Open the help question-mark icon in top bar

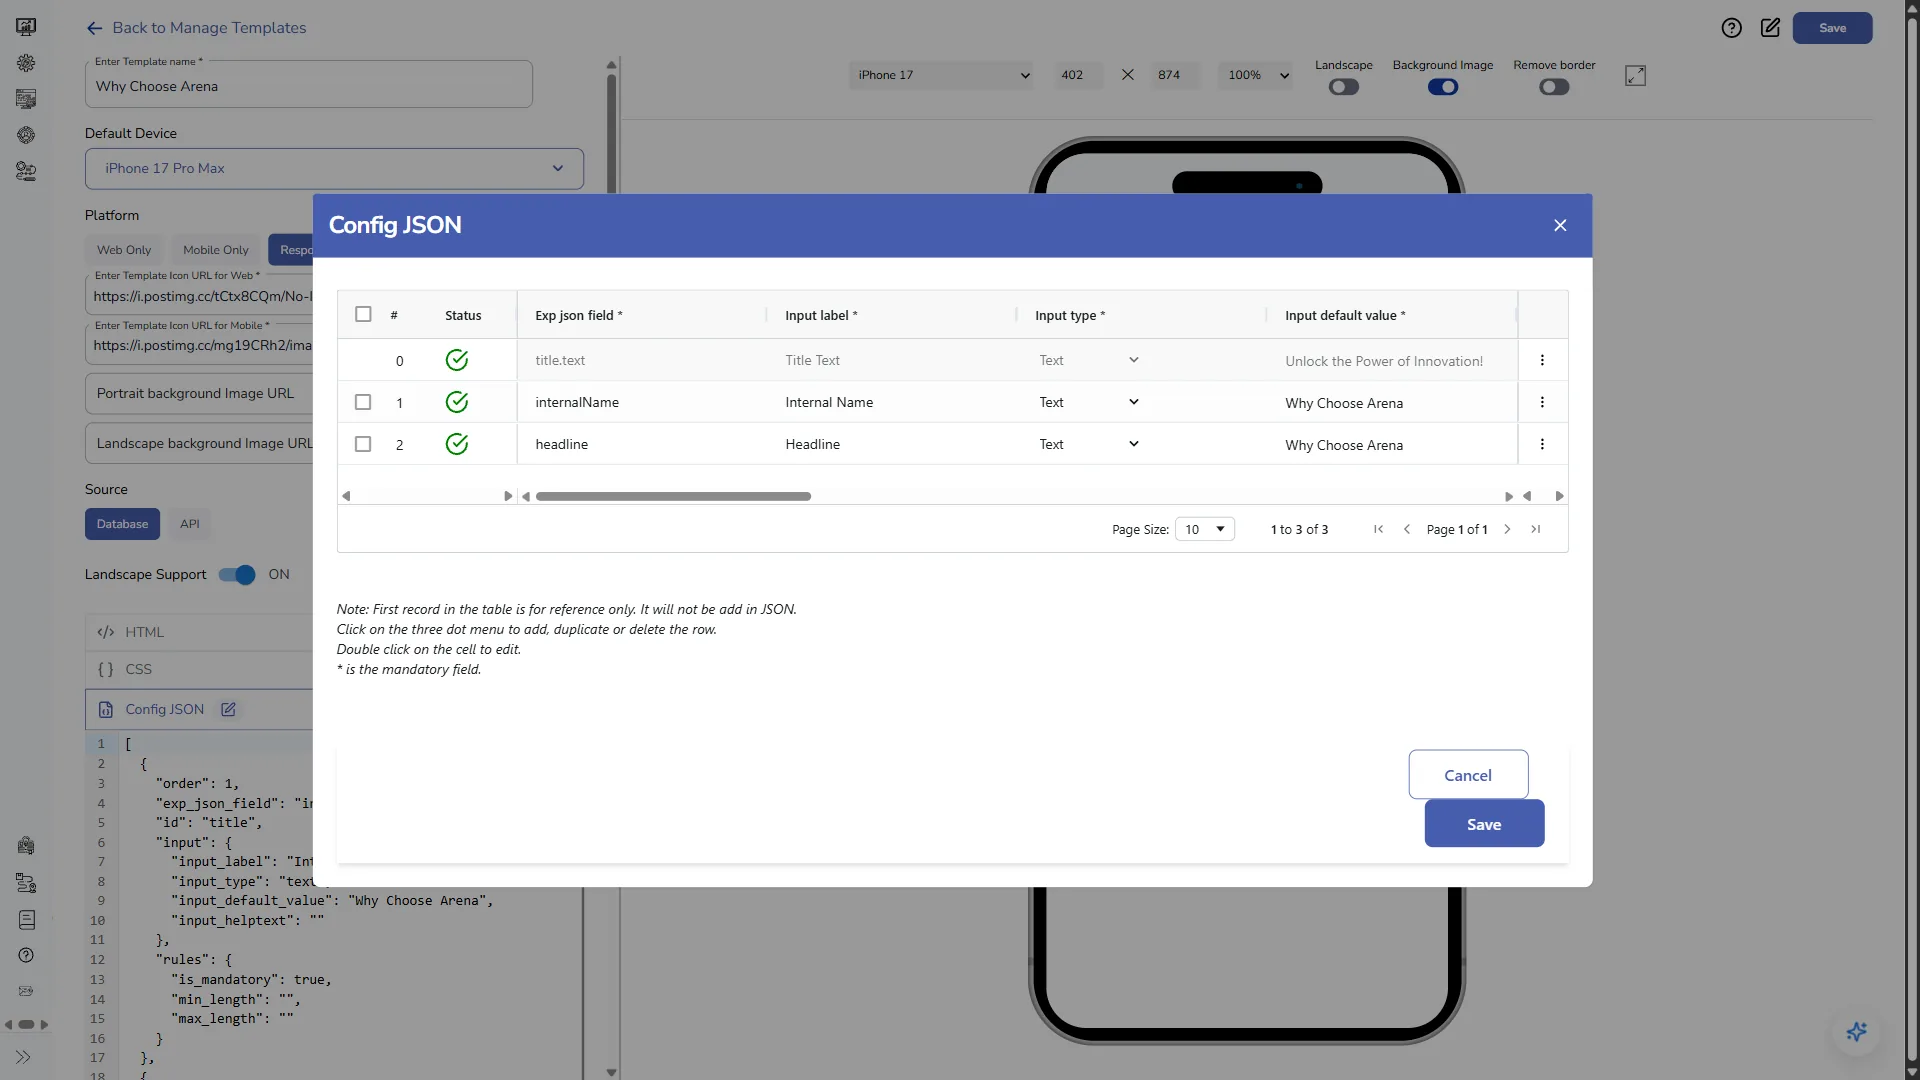[x=1731, y=28]
